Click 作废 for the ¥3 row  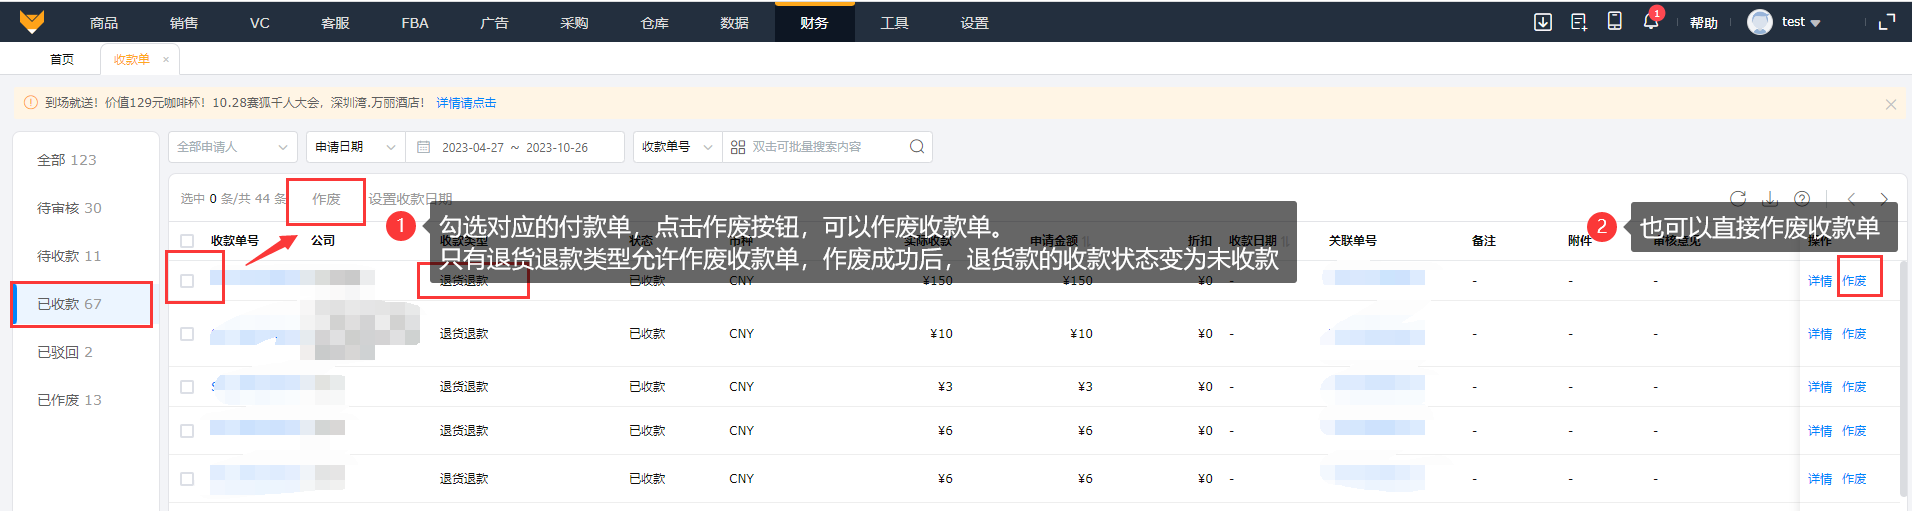[1855, 387]
